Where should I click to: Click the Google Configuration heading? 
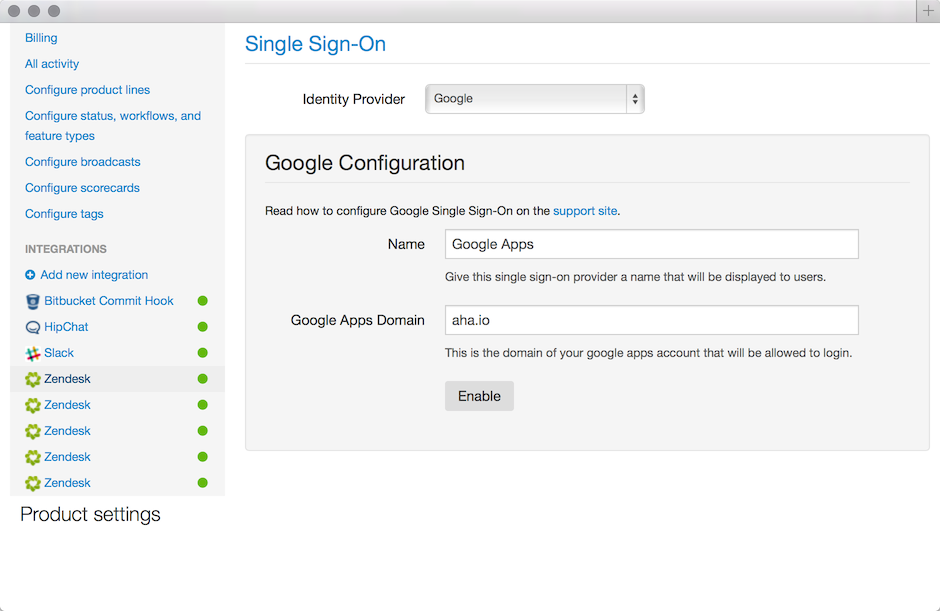[364, 163]
